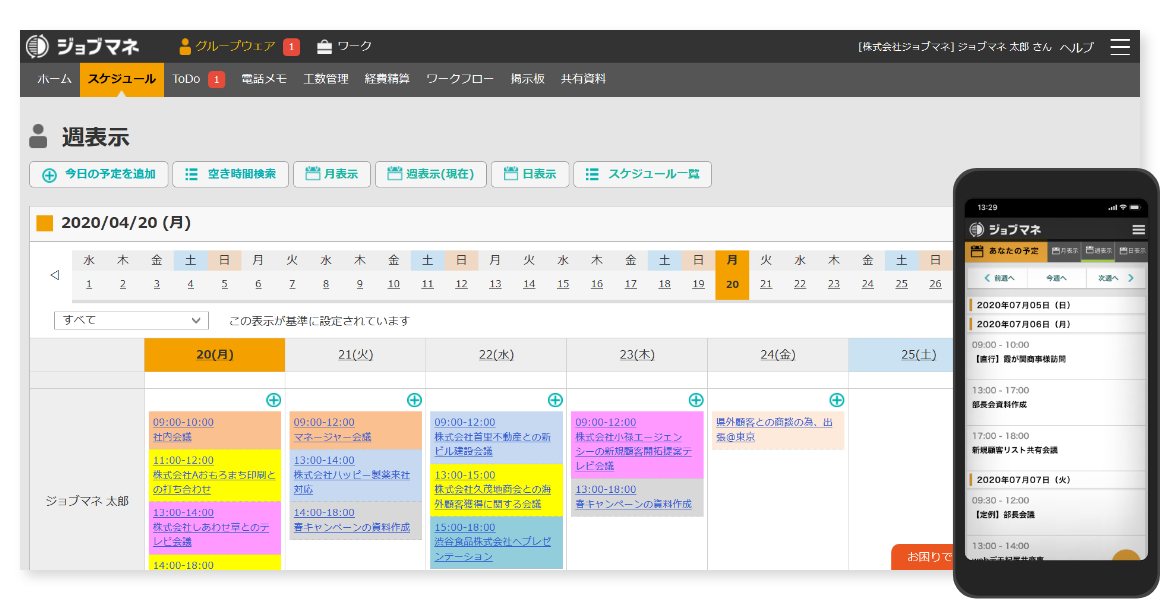The image size is (1164, 600).
Task: Click the ジョブマネ logo icon
Action: point(37,46)
